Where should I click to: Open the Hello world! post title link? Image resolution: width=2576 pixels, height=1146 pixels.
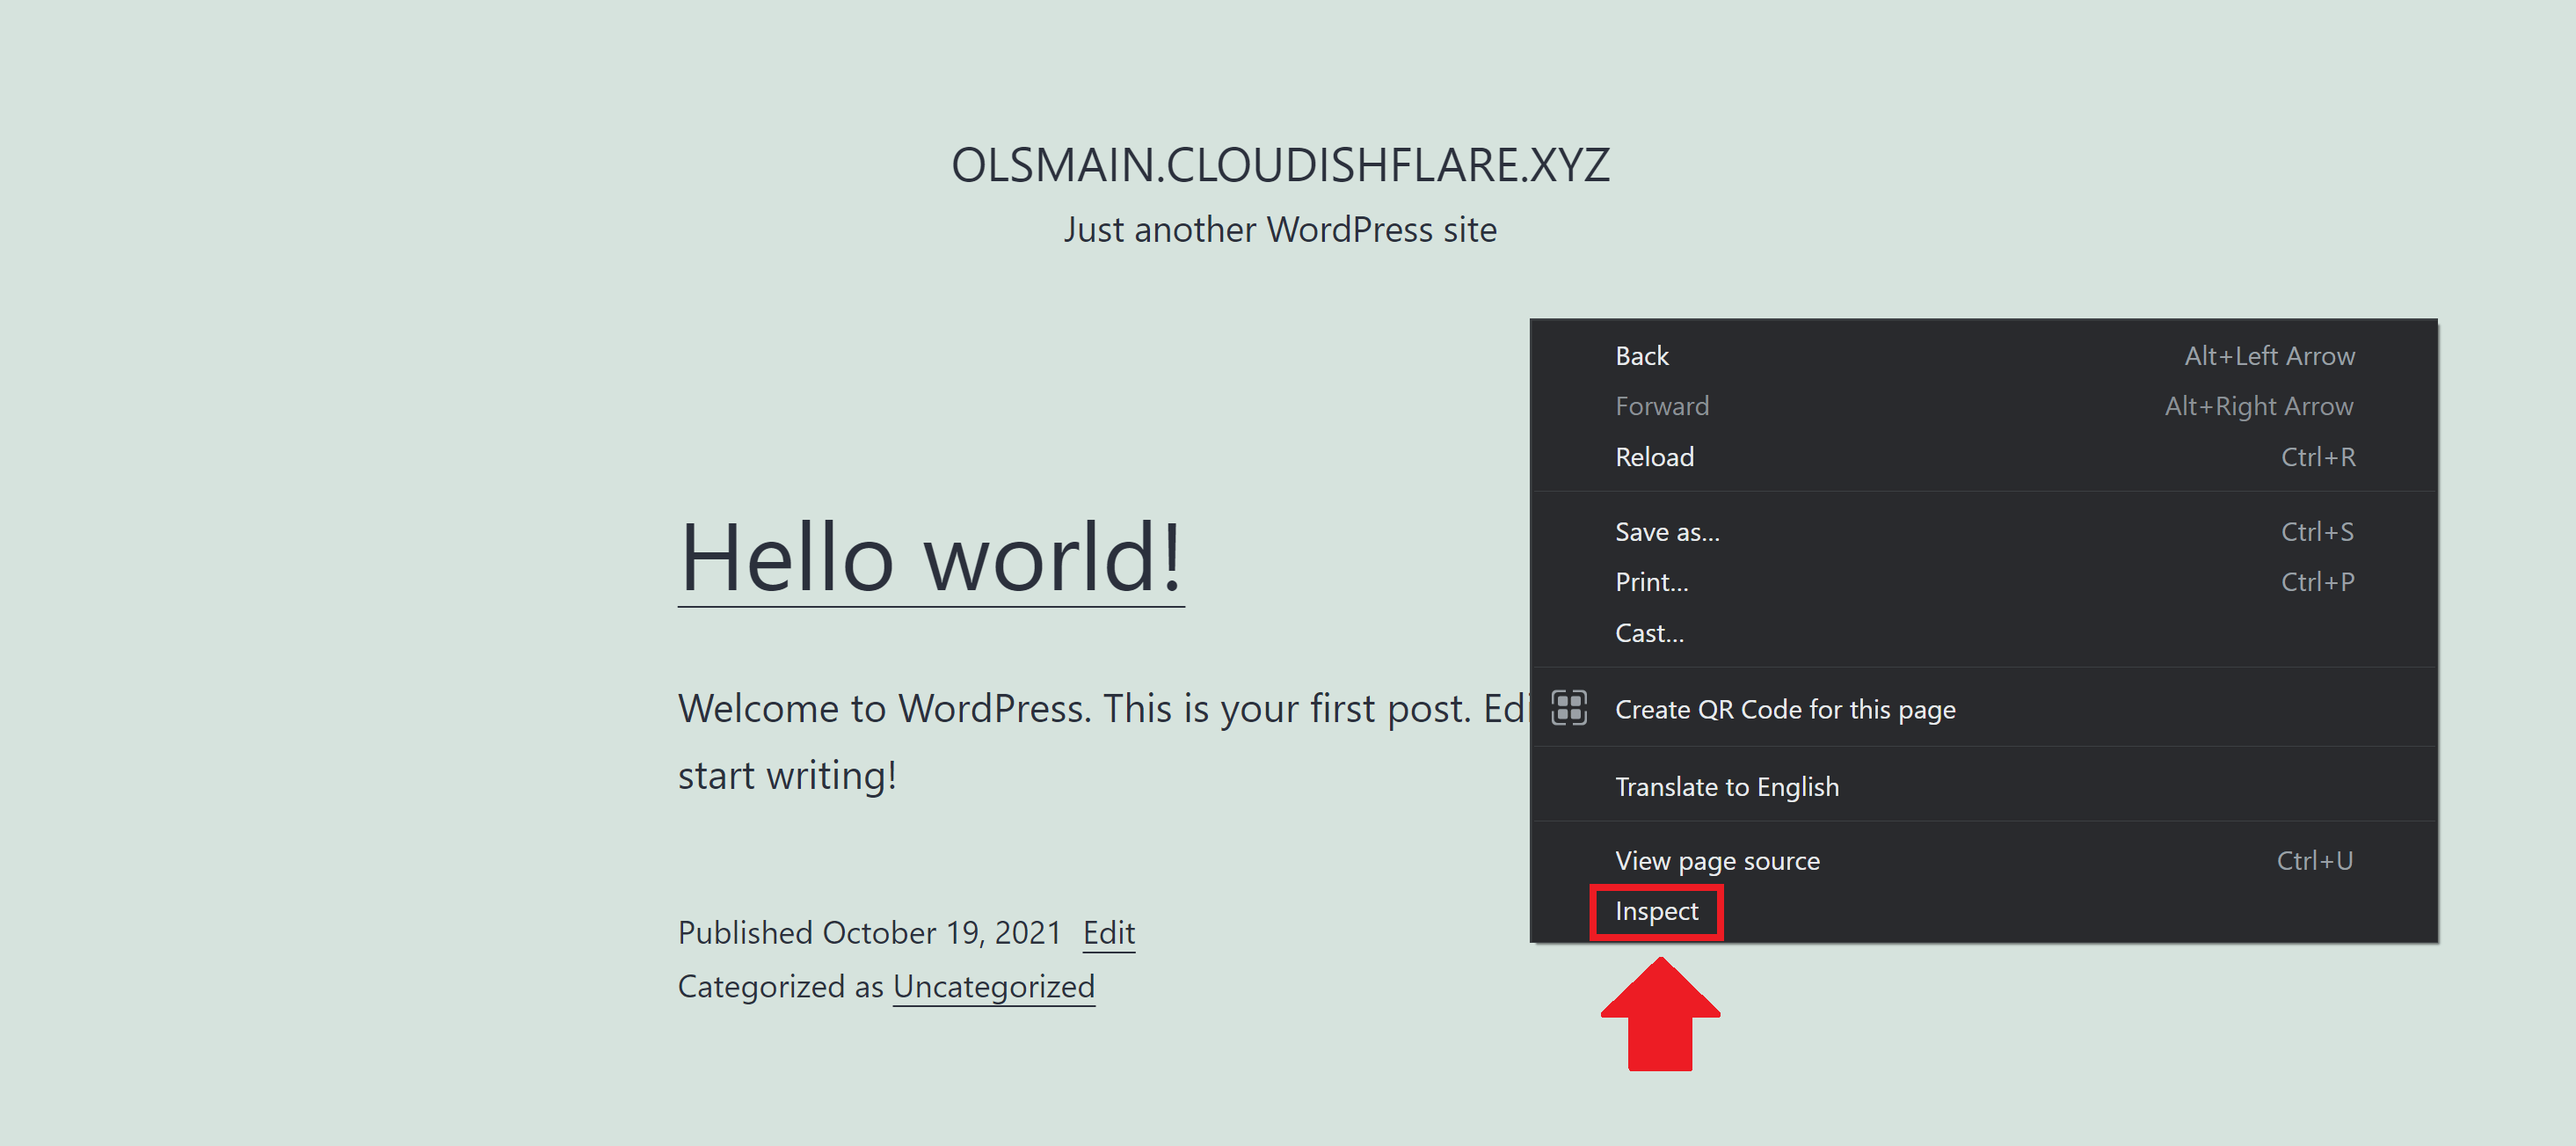pos(930,558)
